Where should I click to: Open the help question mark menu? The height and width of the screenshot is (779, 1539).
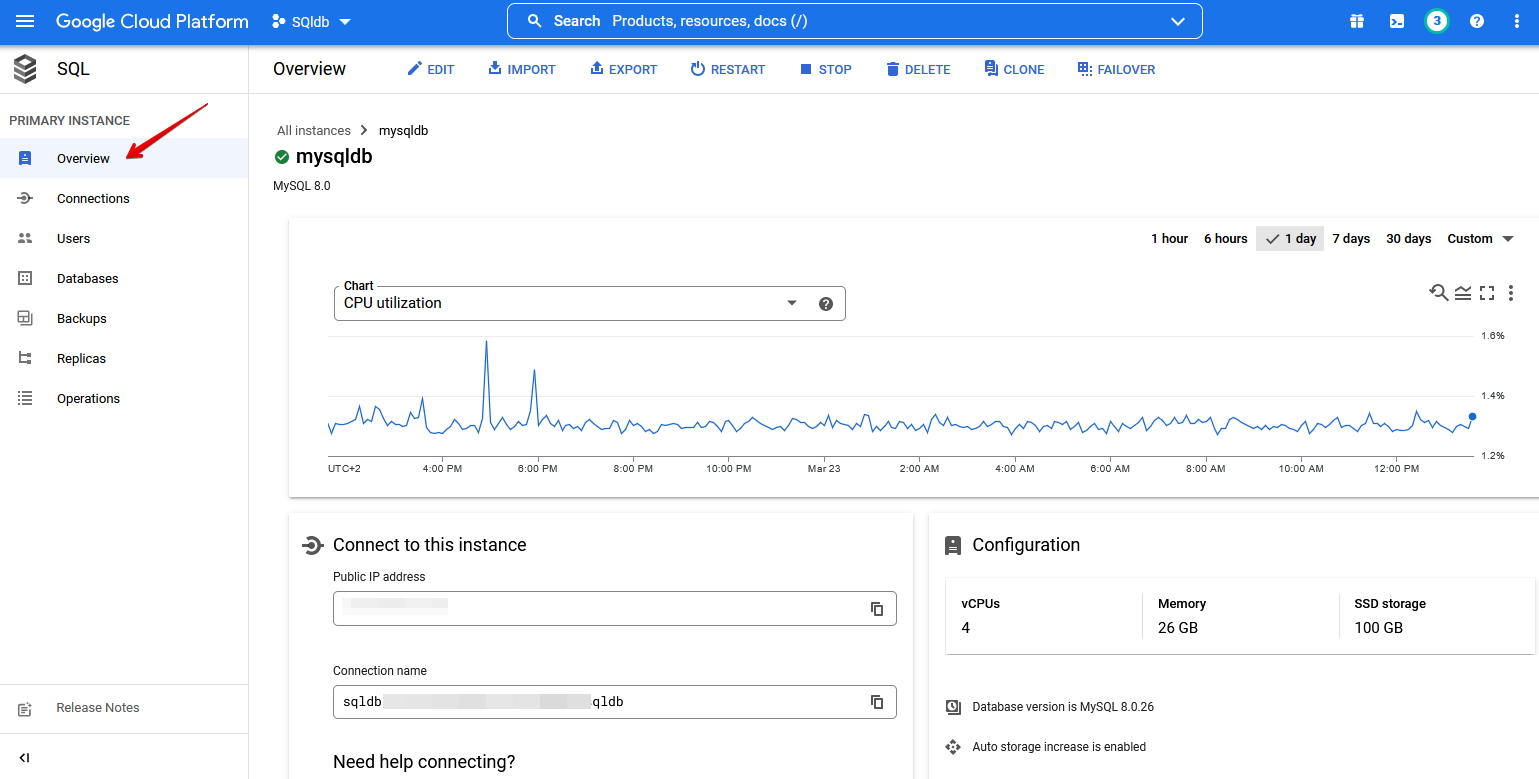pos(1477,21)
